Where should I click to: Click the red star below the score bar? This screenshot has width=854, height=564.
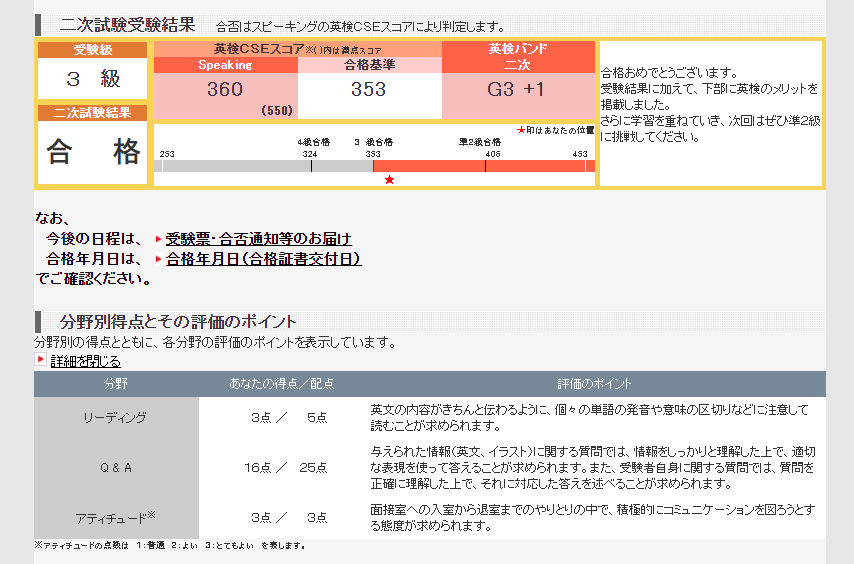(389, 180)
